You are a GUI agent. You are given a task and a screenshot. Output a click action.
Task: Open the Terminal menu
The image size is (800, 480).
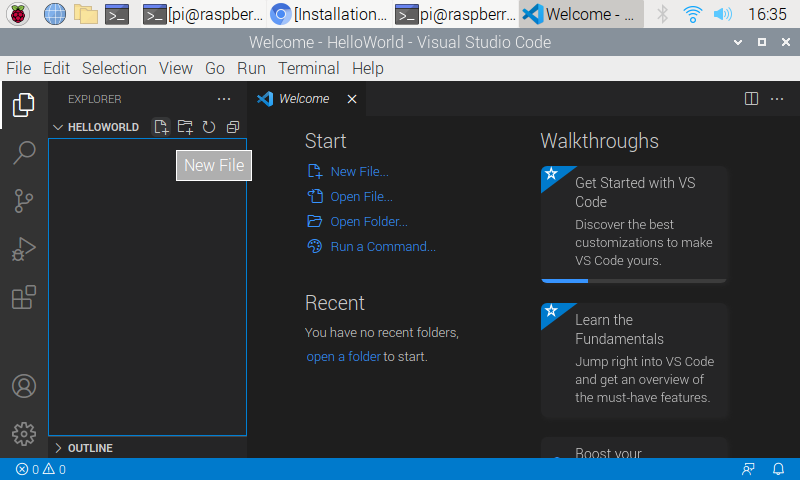tap(309, 68)
